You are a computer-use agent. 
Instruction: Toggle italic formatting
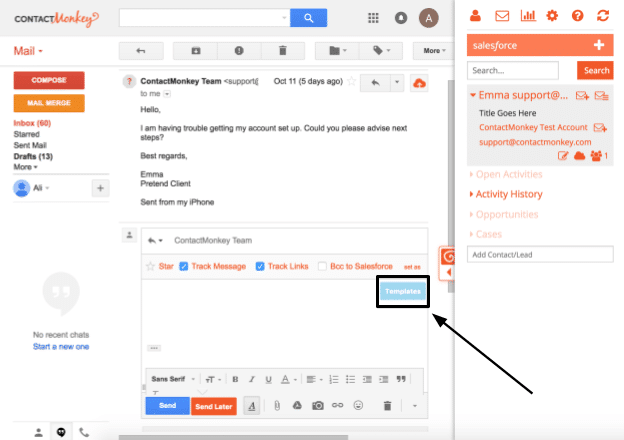[x=252, y=380]
